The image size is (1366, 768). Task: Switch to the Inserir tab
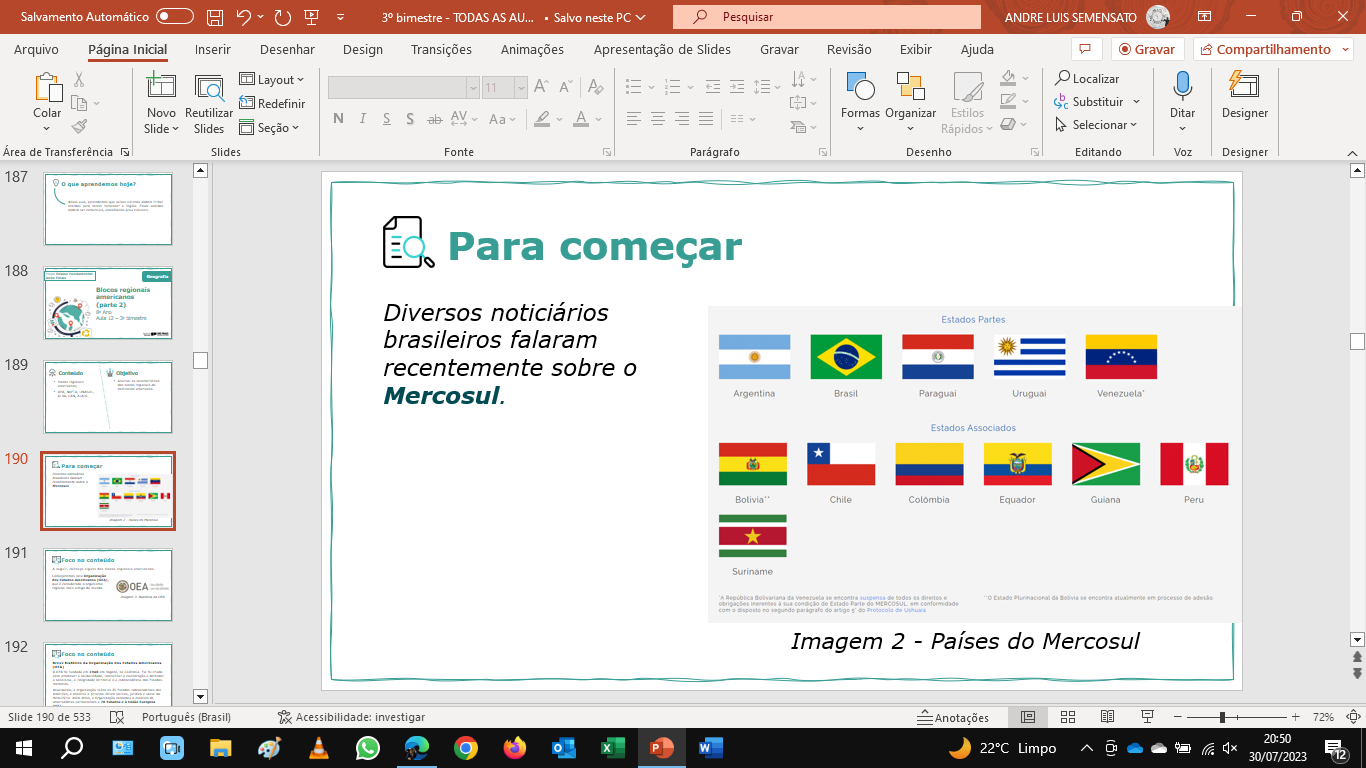[x=212, y=49]
